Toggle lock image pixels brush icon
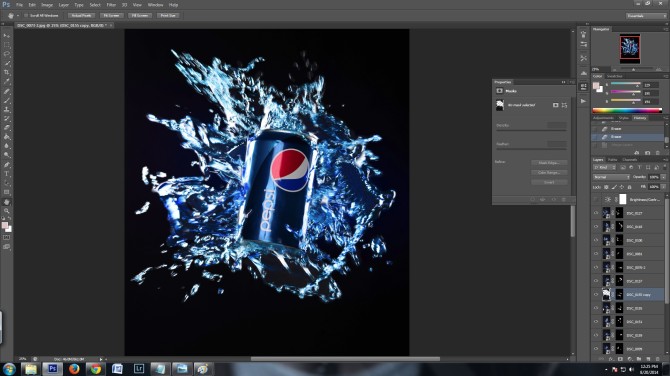 click(x=614, y=187)
